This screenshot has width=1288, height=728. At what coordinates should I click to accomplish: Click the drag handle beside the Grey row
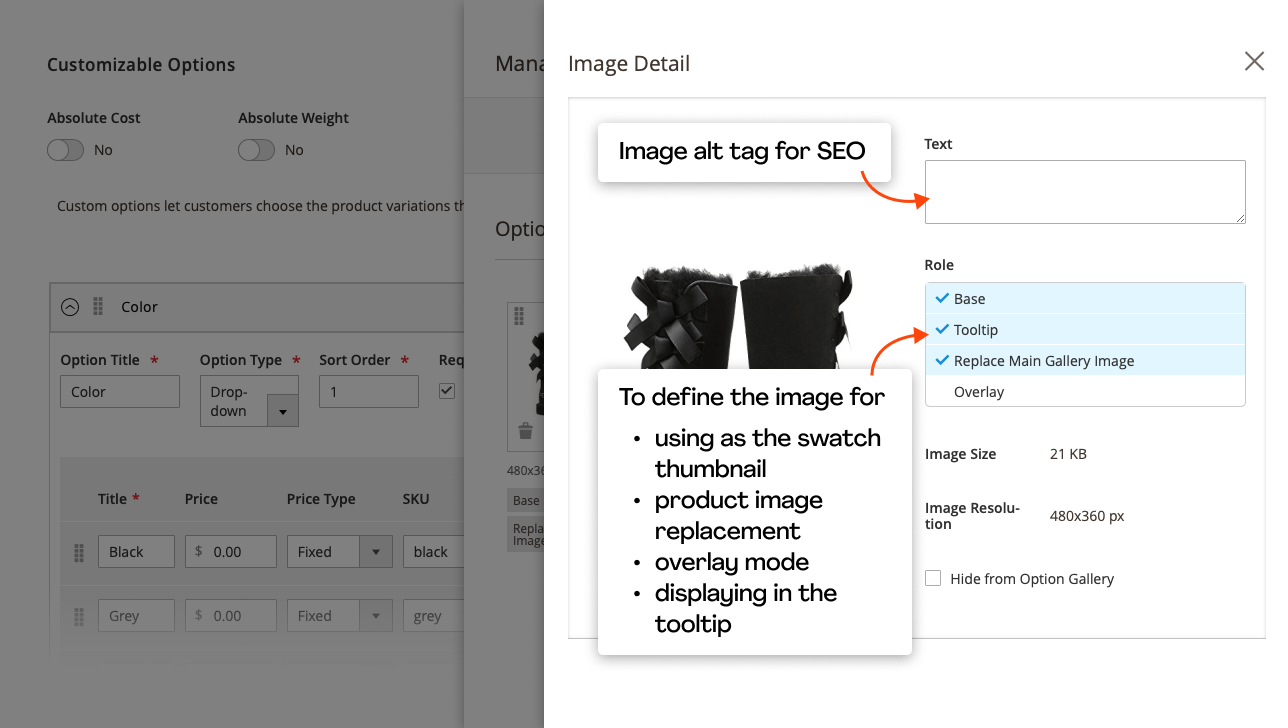78,615
